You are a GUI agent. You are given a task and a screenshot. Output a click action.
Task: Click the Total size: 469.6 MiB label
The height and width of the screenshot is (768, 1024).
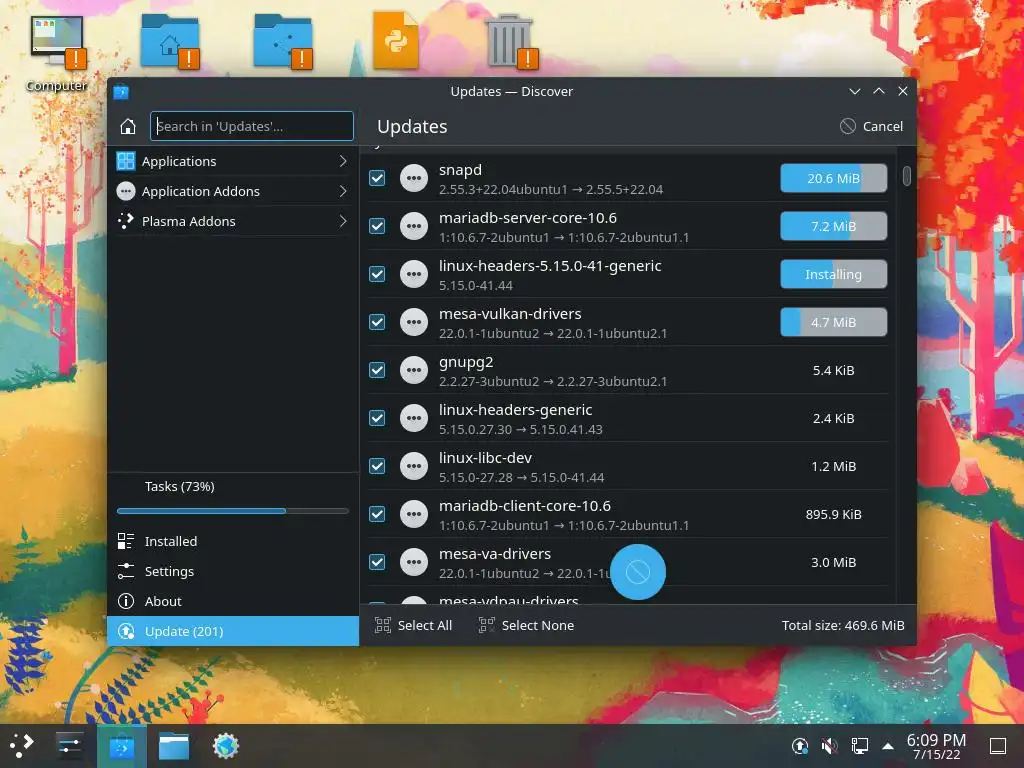point(843,626)
